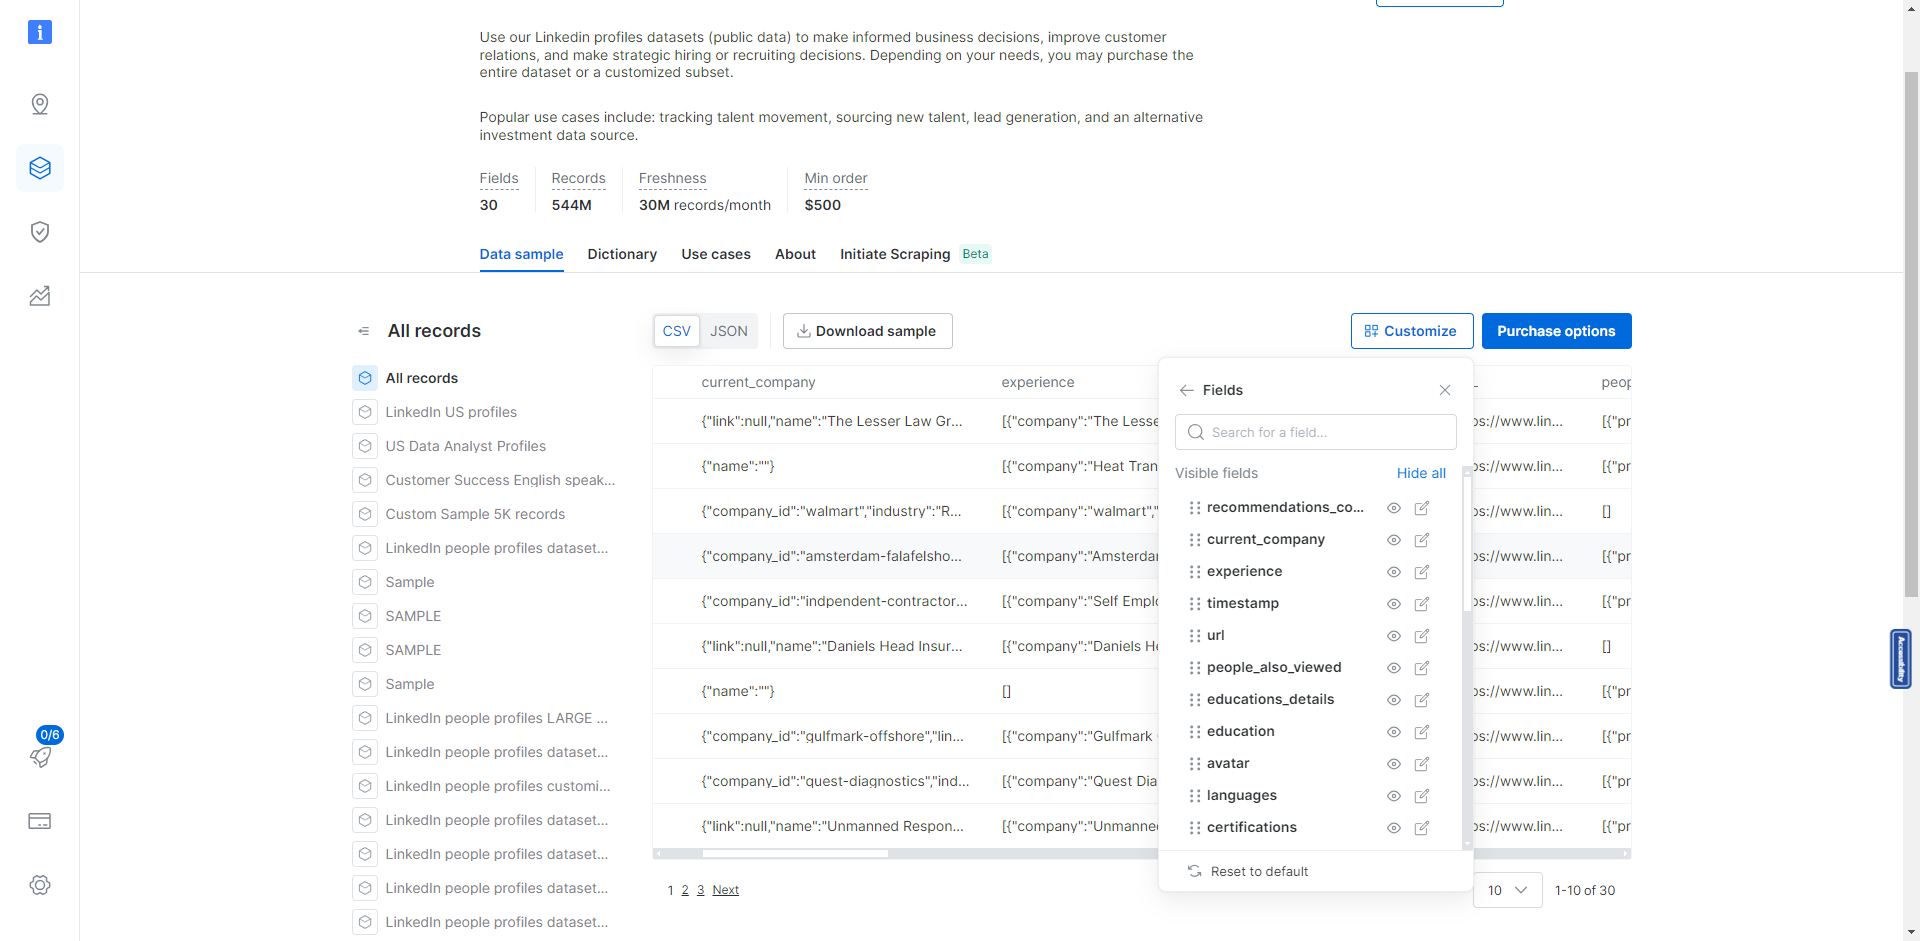
Task: Switch sample format to JSON
Action: (x=729, y=331)
